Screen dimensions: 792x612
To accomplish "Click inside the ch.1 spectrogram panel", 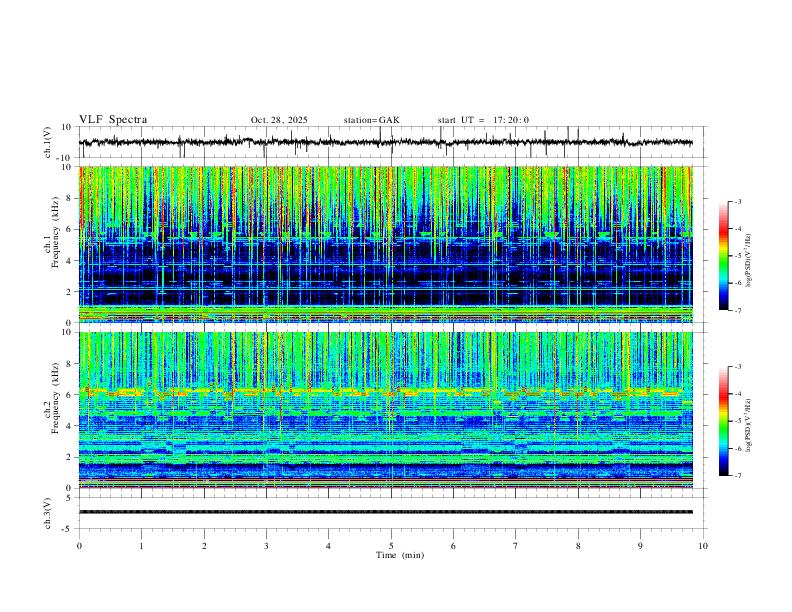I will pos(385,244).
